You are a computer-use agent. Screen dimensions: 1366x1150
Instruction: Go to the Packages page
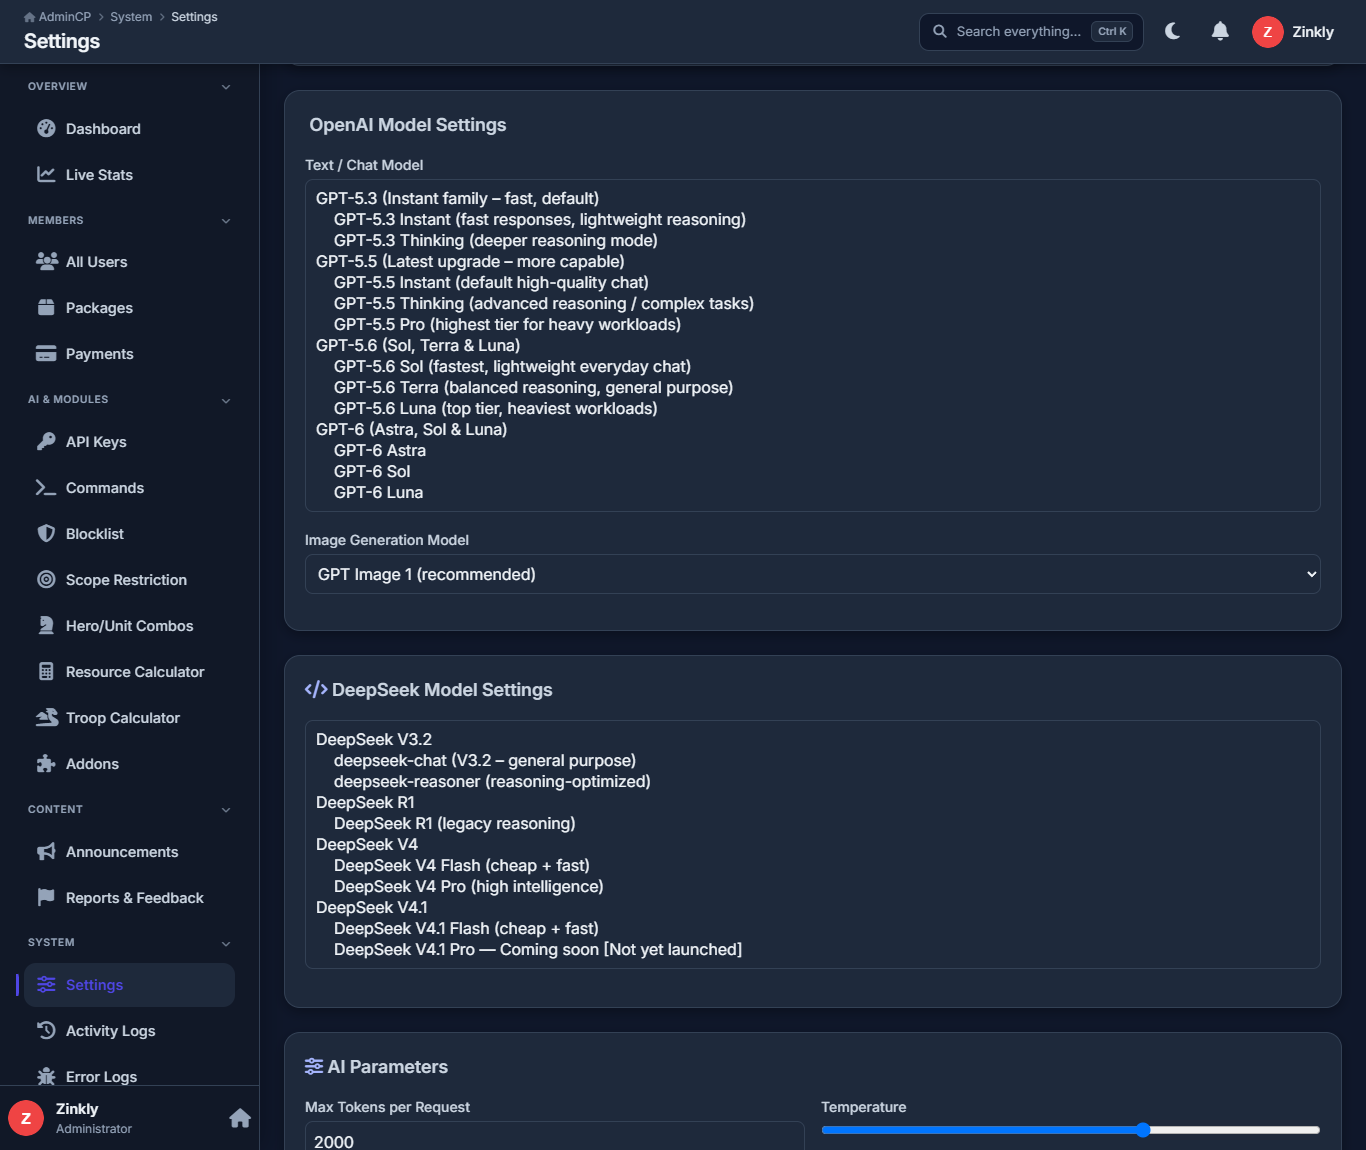(129, 307)
